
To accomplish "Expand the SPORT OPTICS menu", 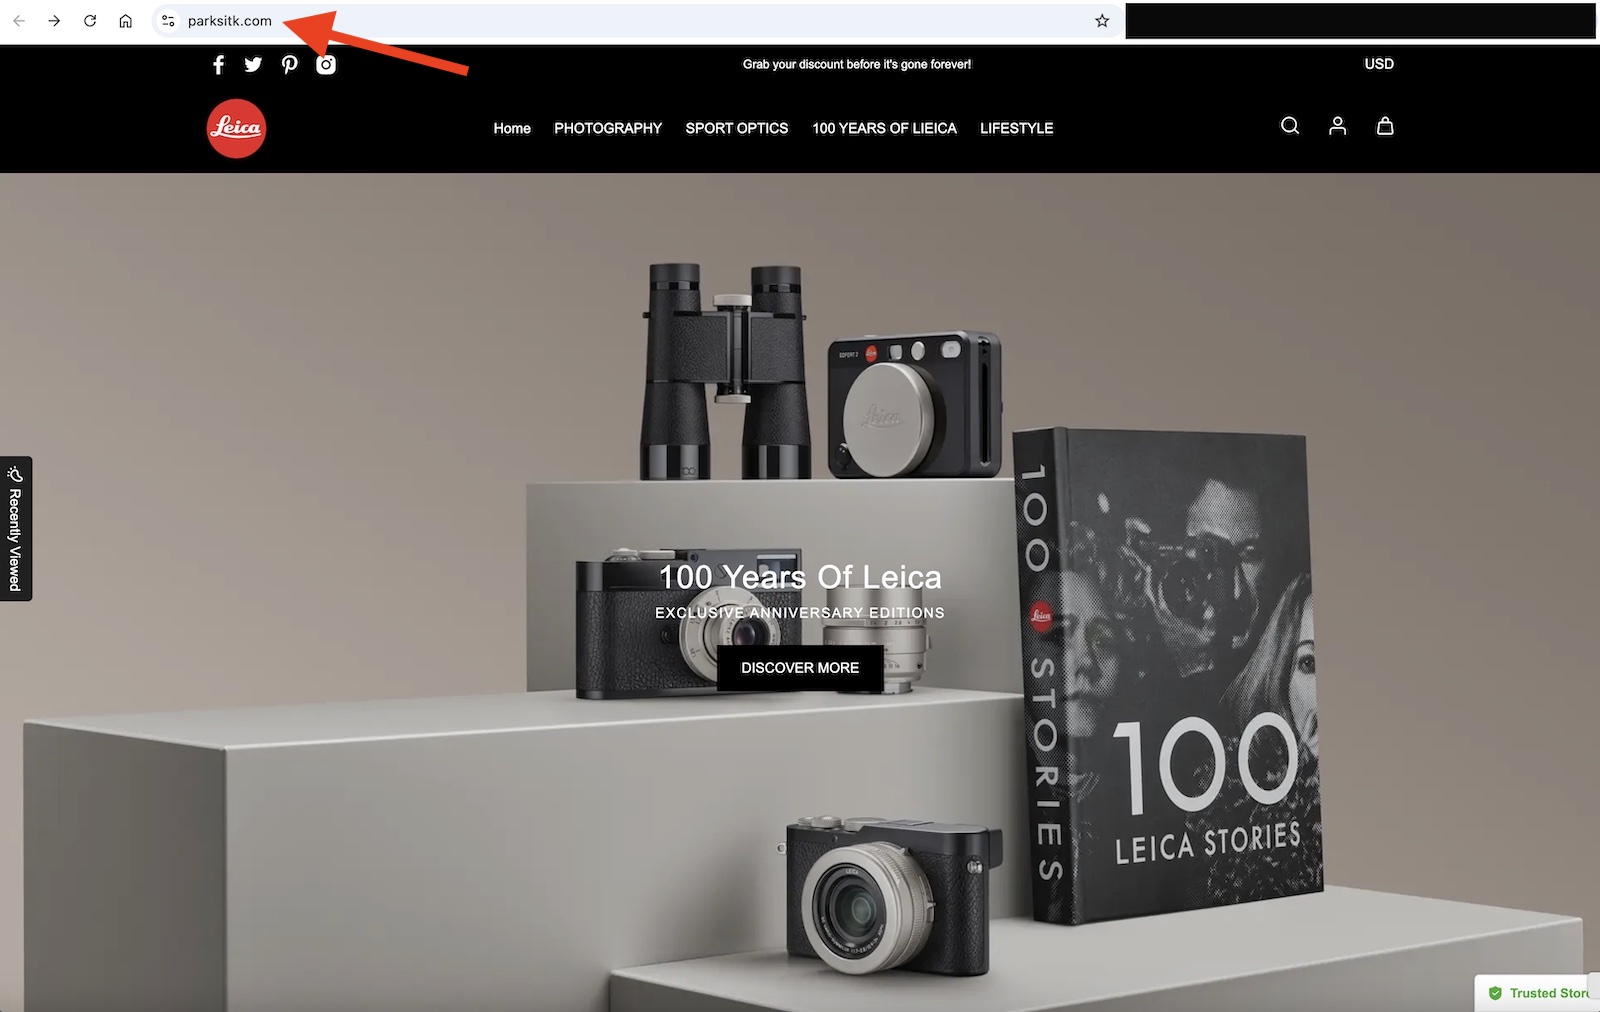I will (x=736, y=128).
